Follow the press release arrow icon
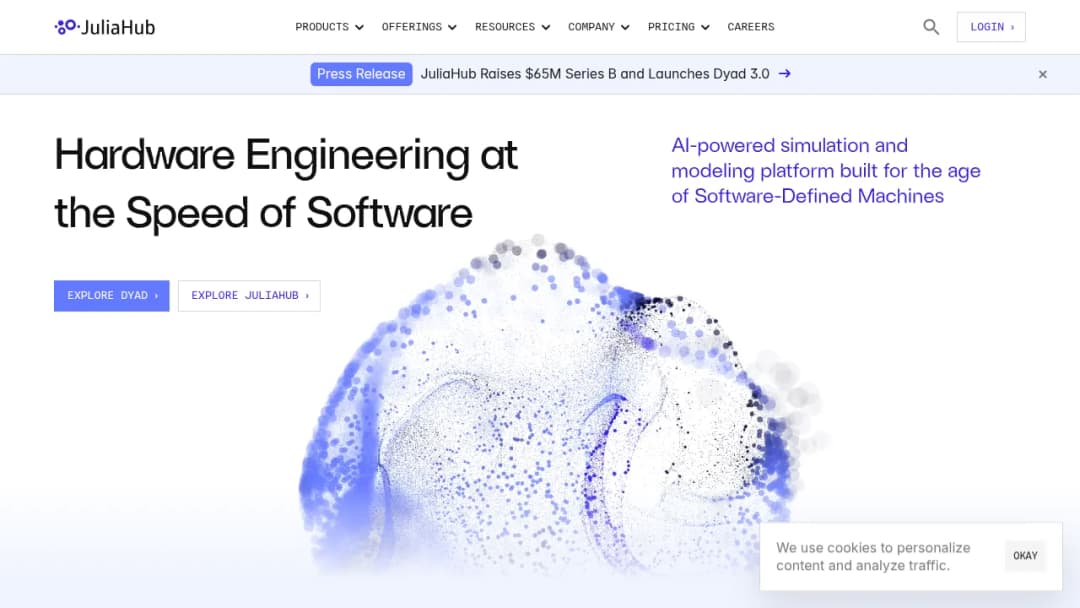The width and height of the screenshot is (1080, 608). [785, 74]
